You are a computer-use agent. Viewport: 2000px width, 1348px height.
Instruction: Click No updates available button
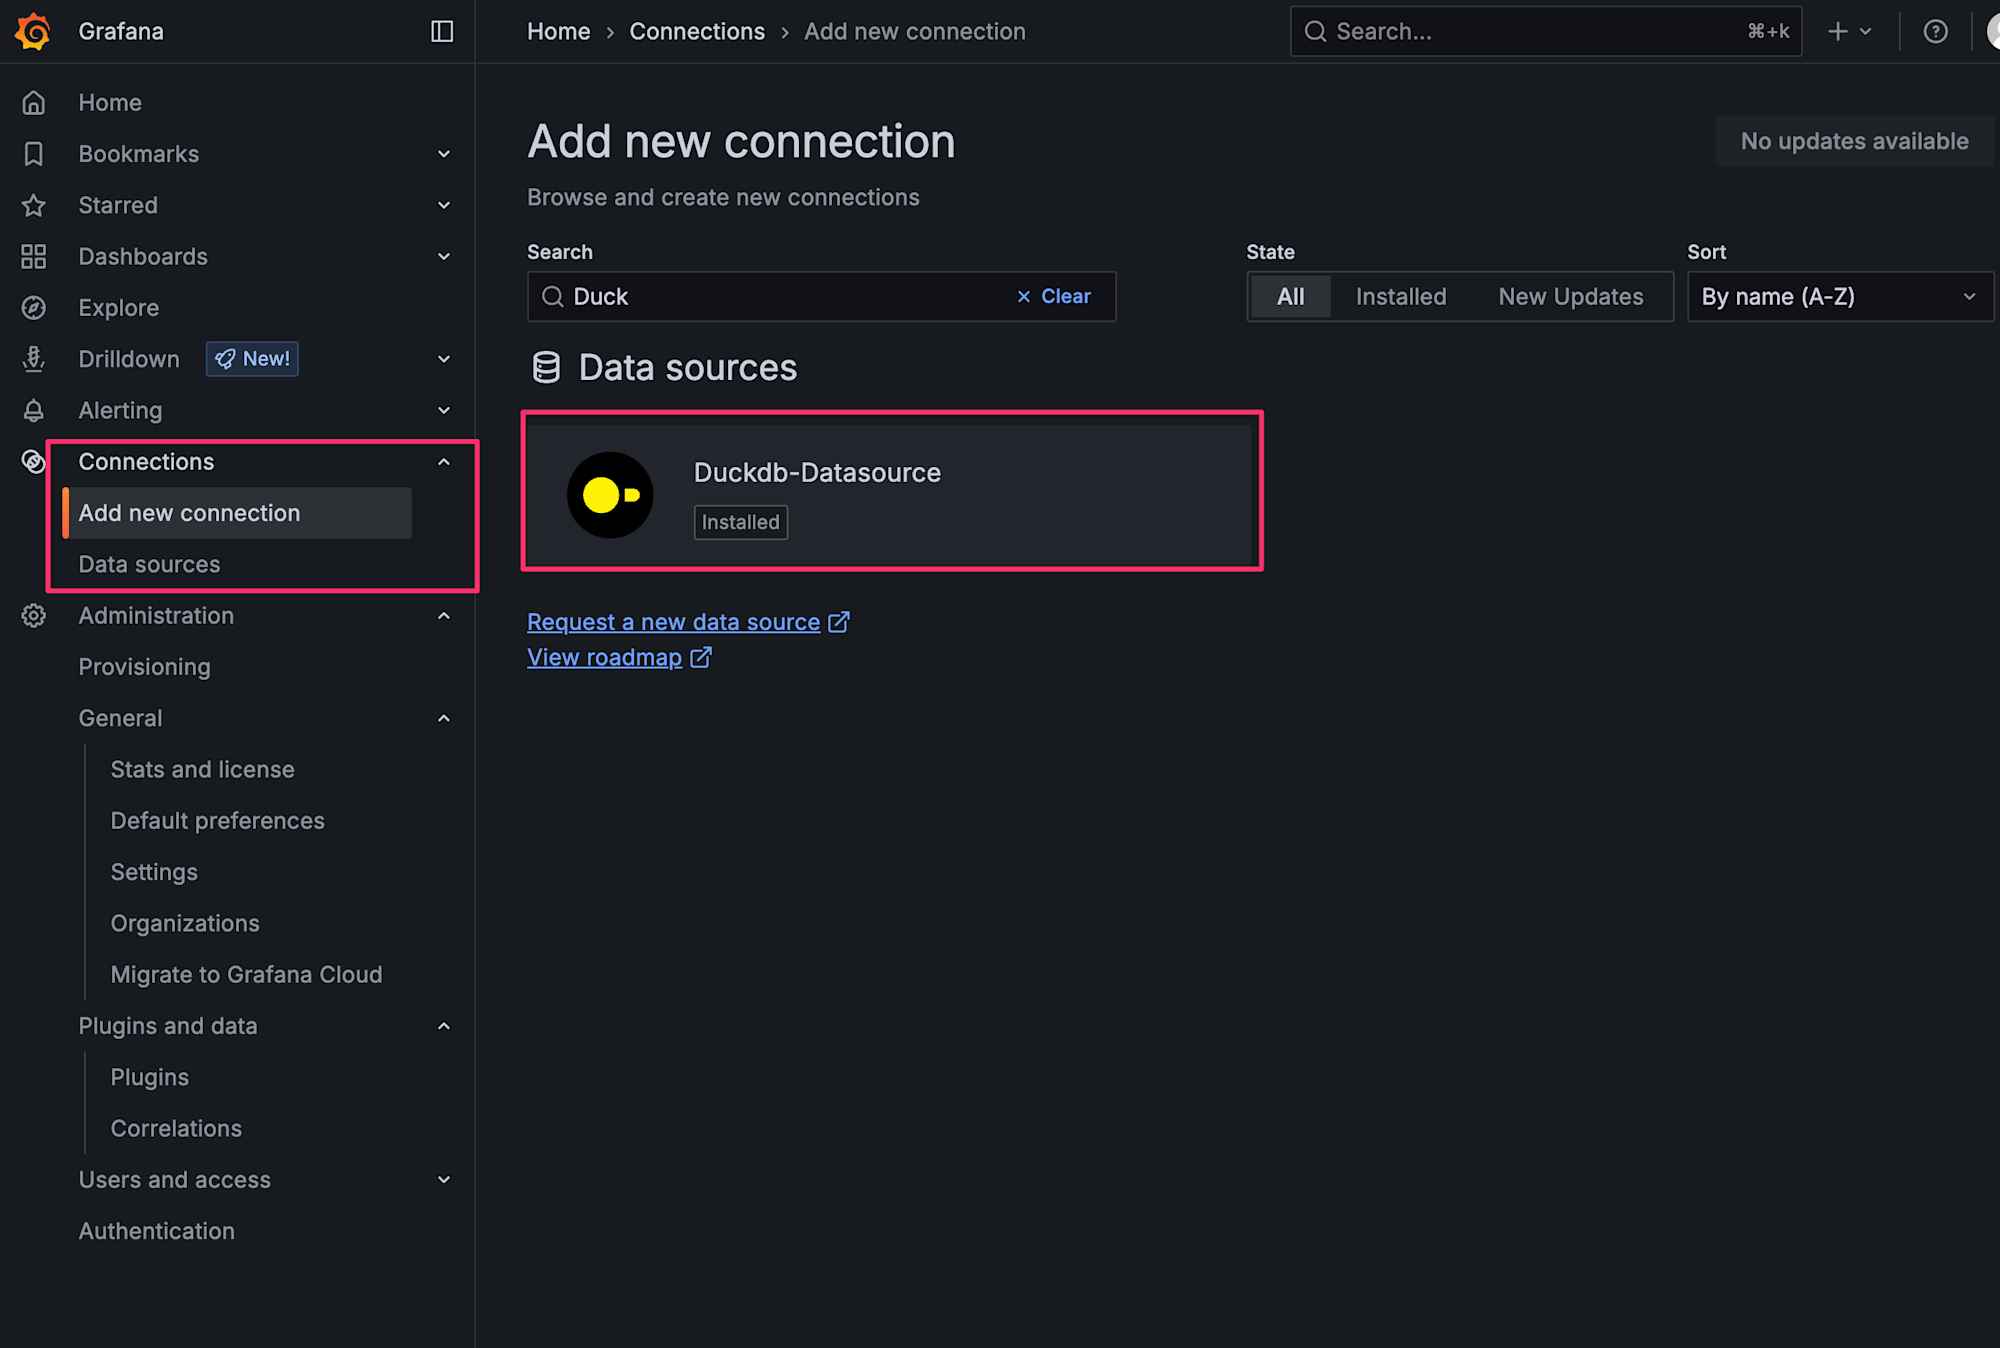coord(1854,141)
